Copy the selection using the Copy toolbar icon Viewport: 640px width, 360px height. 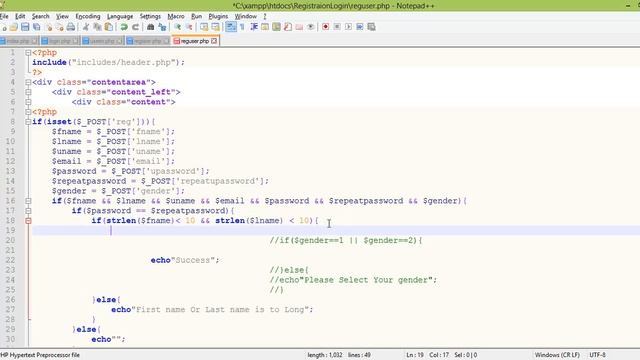97,27
